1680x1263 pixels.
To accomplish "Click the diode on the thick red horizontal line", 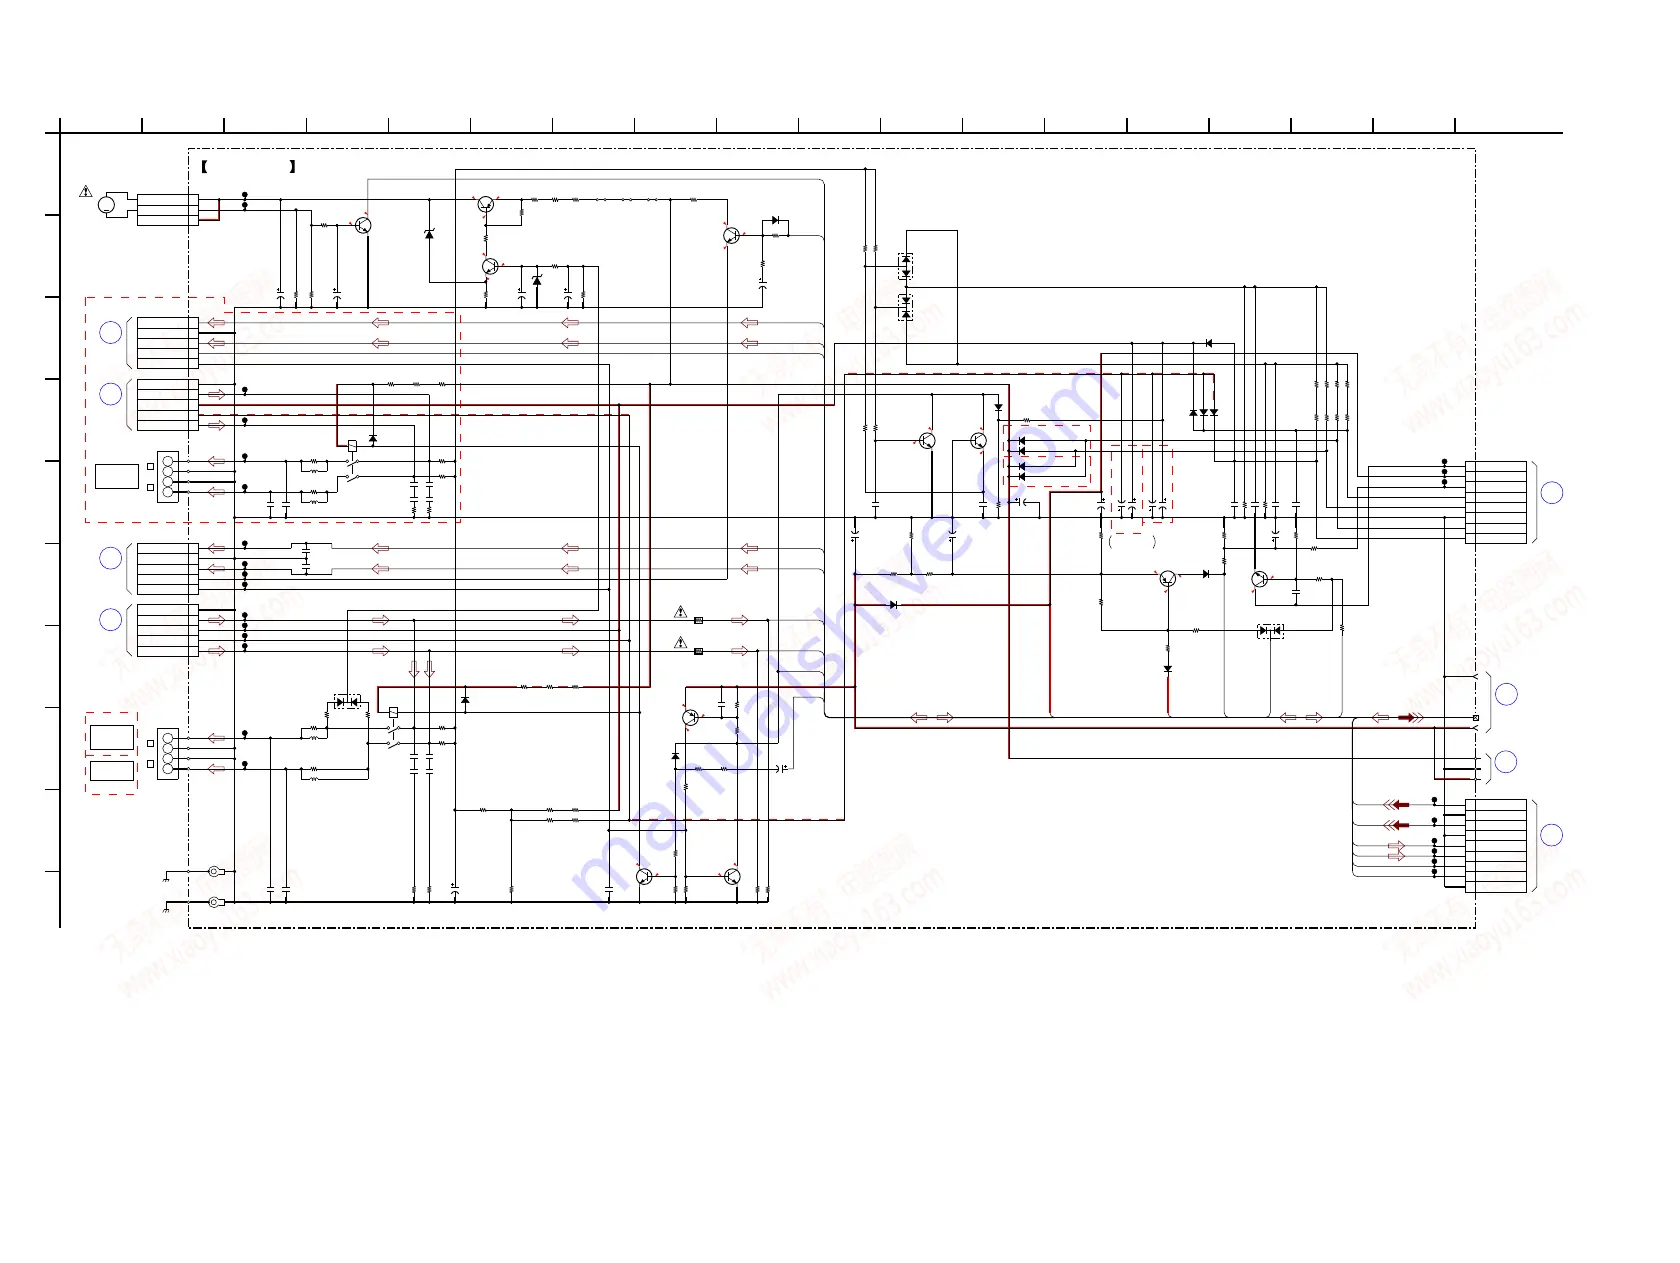I will pos(893,605).
